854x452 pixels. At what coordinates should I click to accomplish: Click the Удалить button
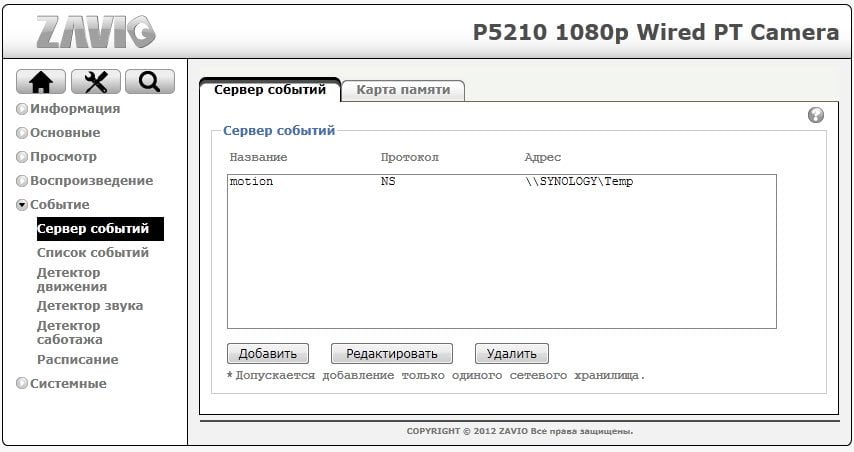pyautogui.click(x=511, y=353)
